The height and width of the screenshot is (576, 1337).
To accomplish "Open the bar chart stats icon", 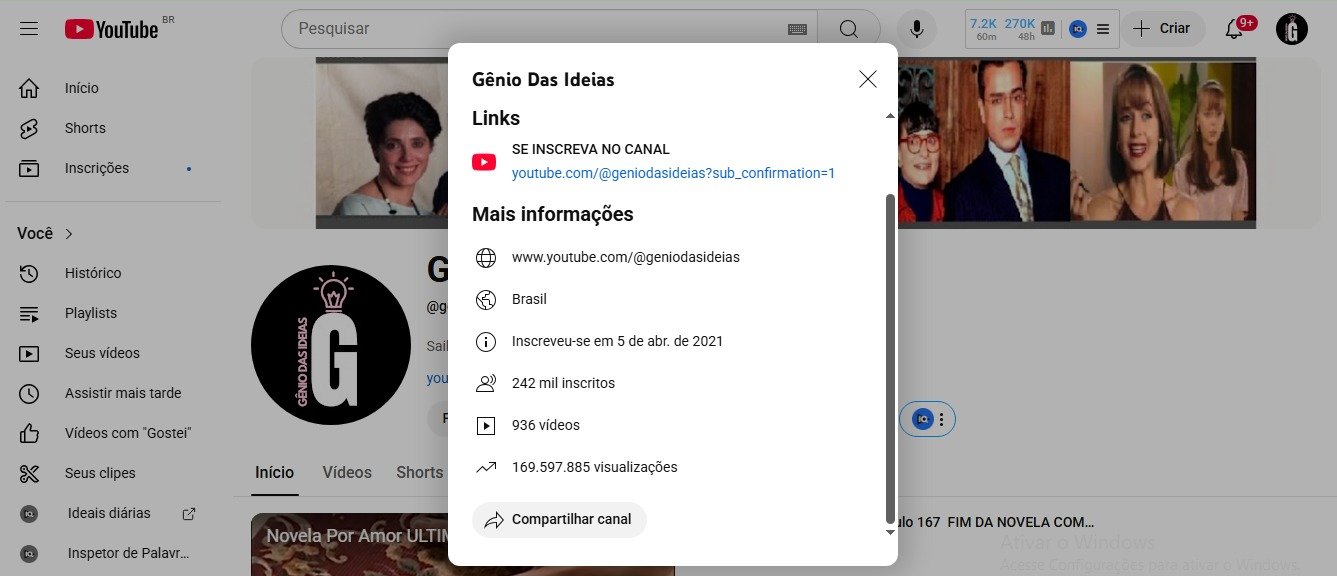I will pyautogui.click(x=1048, y=28).
